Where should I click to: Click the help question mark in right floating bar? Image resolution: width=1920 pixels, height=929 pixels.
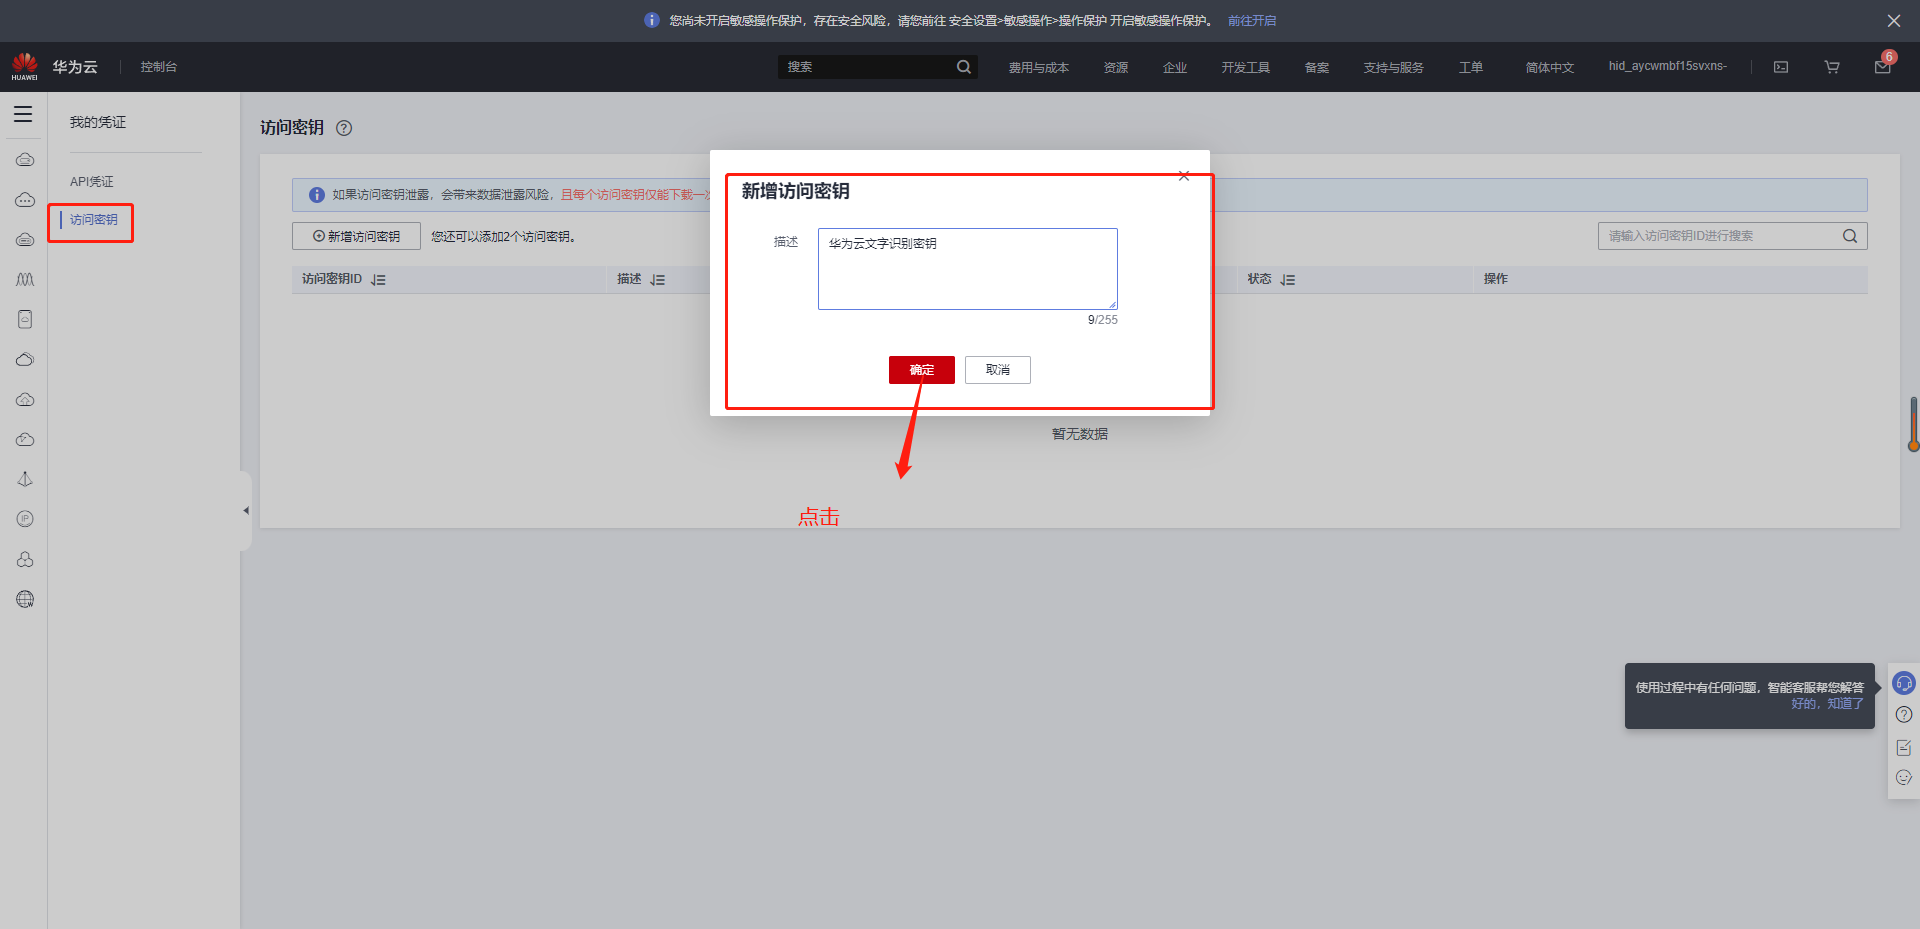pos(1904,714)
